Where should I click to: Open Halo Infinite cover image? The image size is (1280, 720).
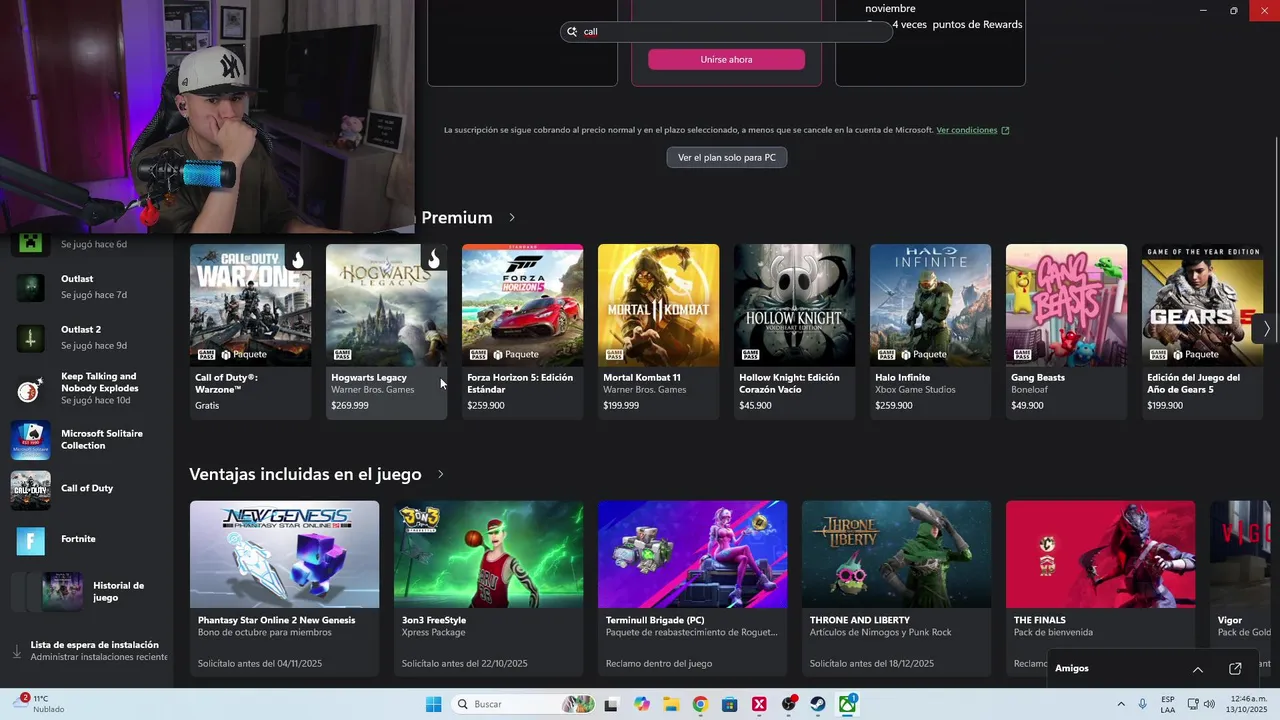[x=931, y=305]
